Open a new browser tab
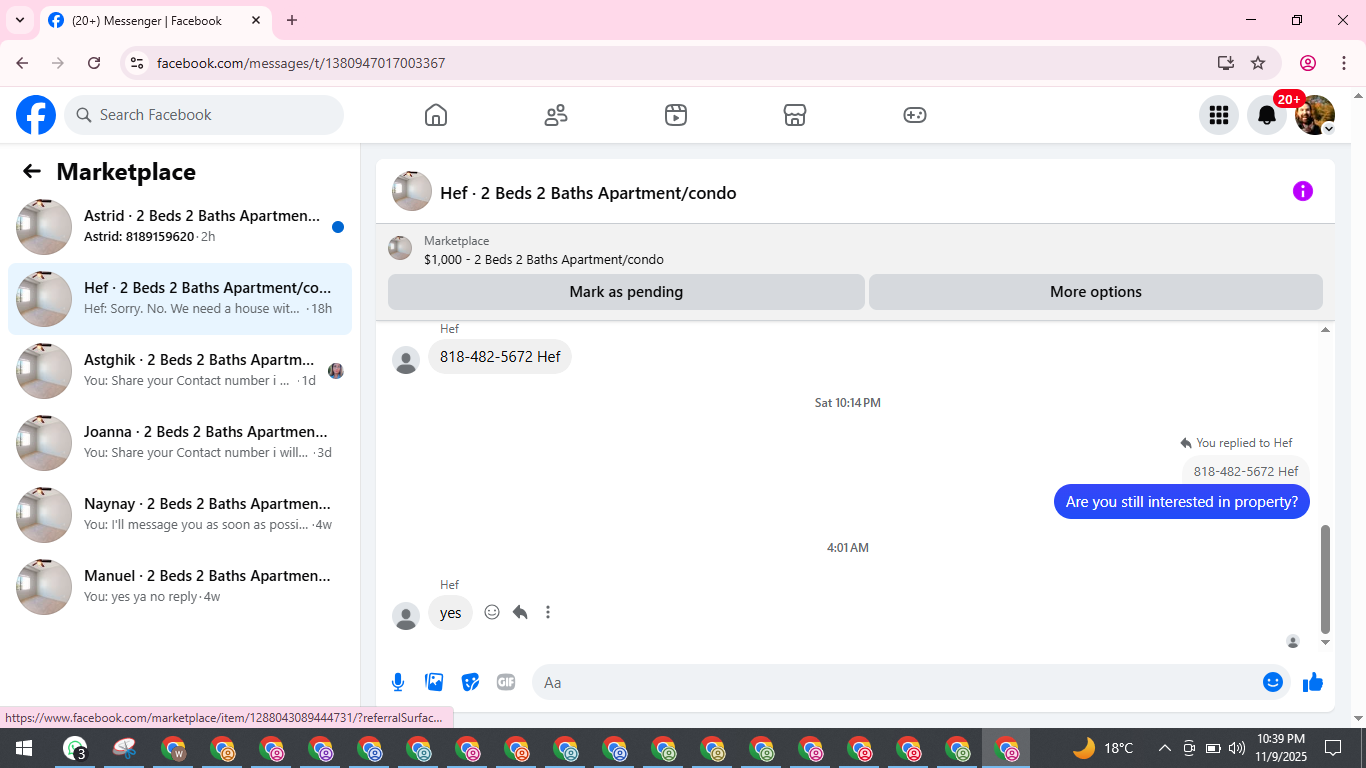Viewport: 1366px width, 768px height. pyautogui.click(x=292, y=20)
